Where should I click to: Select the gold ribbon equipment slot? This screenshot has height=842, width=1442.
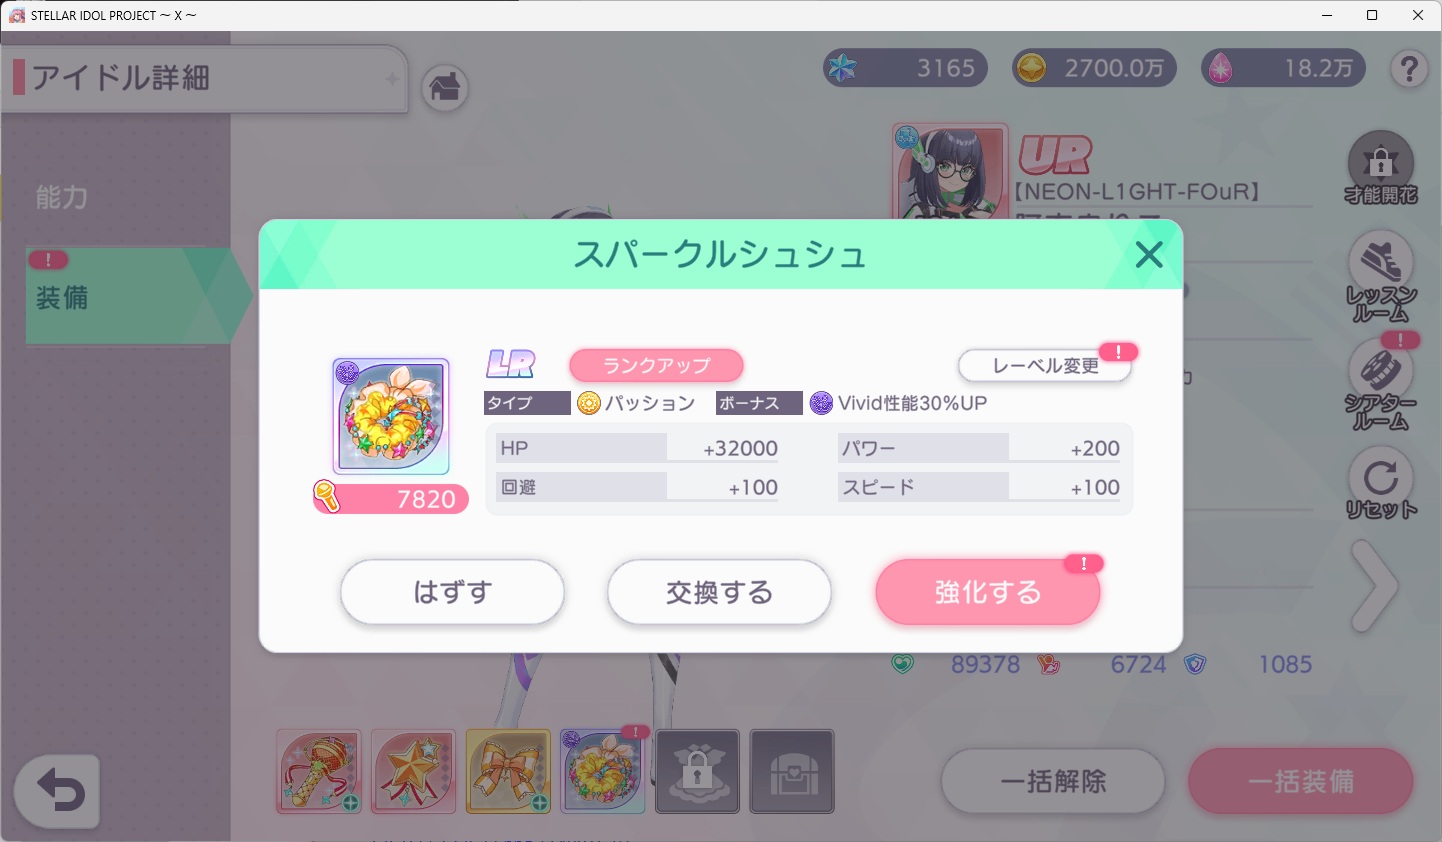point(508,771)
